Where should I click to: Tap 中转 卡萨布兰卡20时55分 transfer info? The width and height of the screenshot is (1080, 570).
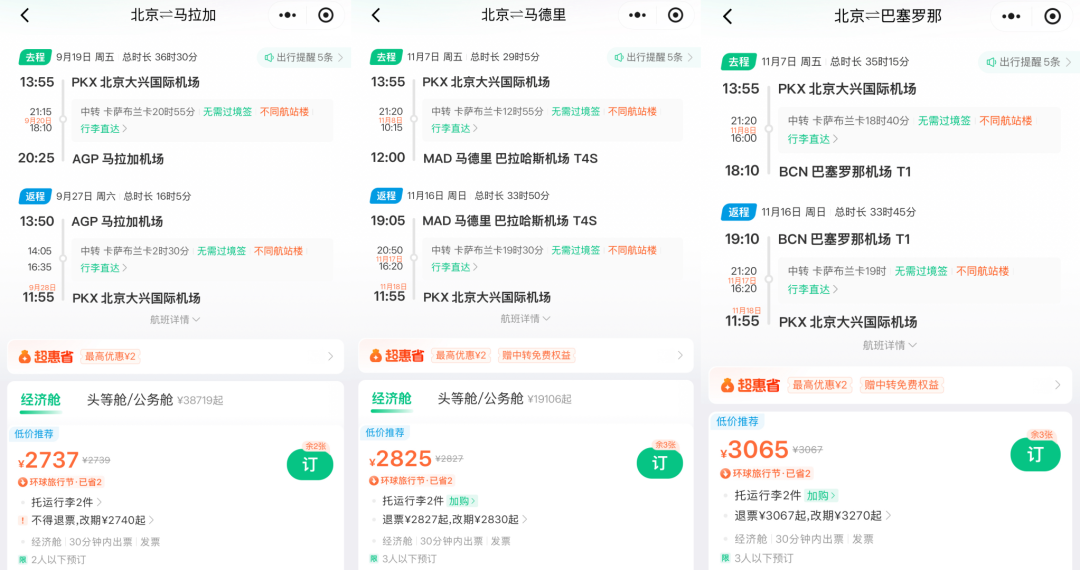pyautogui.click(x=138, y=112)
